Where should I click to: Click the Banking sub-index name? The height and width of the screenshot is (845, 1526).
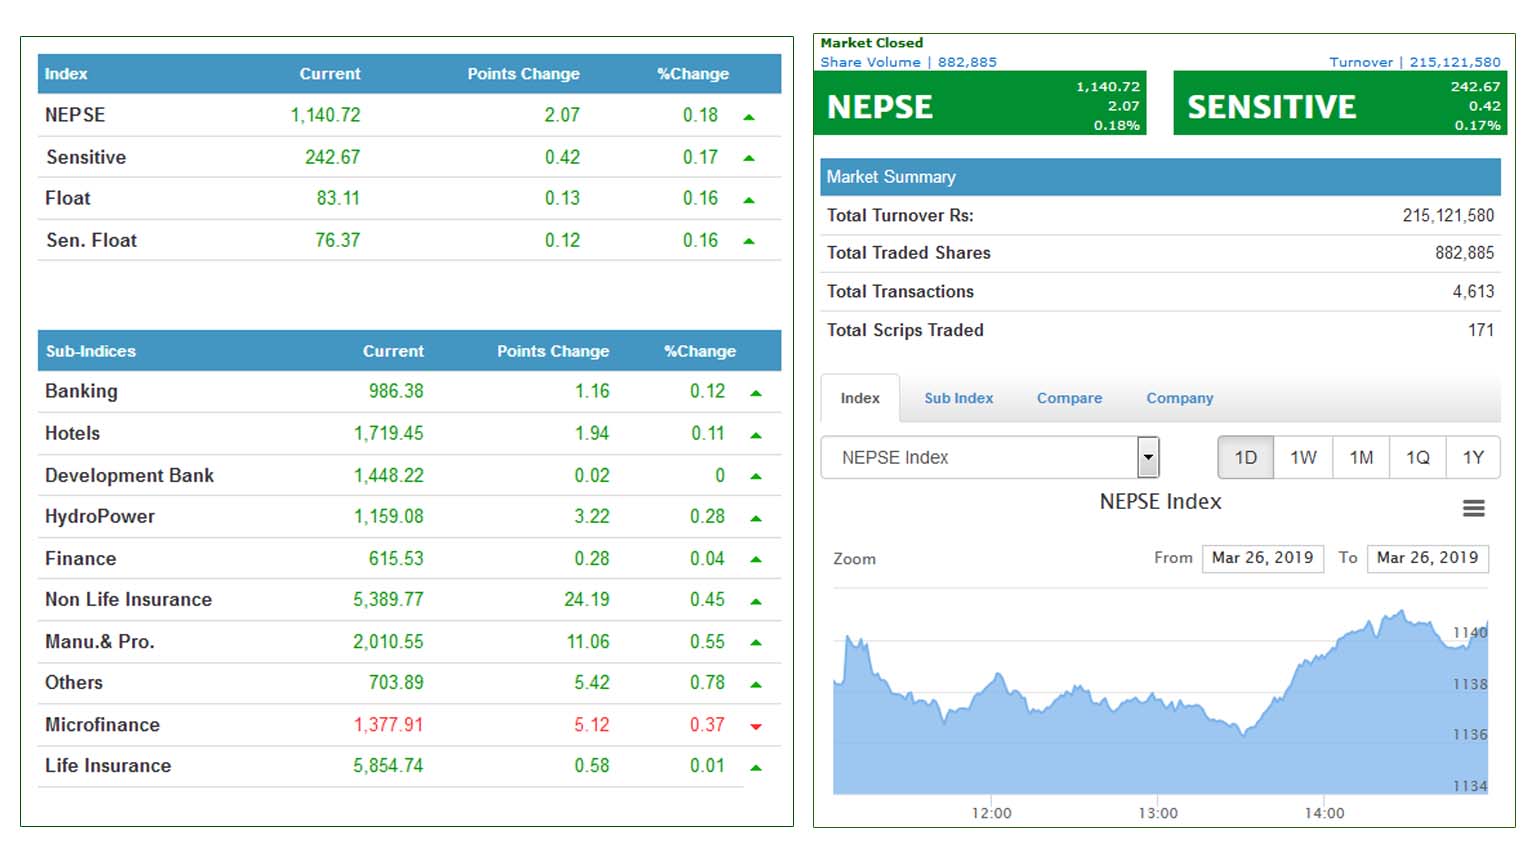(x=81, y=391)
